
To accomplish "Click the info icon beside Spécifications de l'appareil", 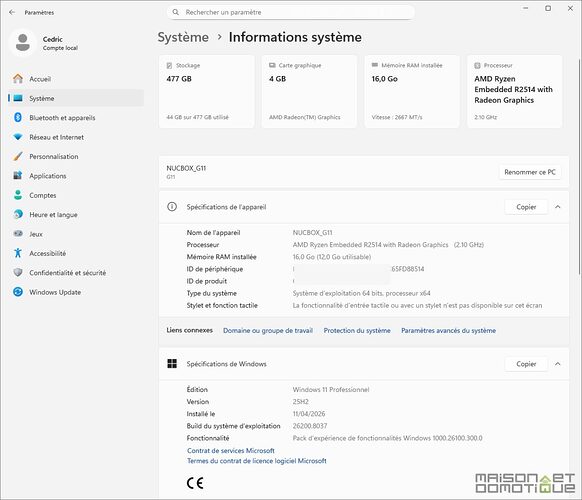I will (172, 207).
